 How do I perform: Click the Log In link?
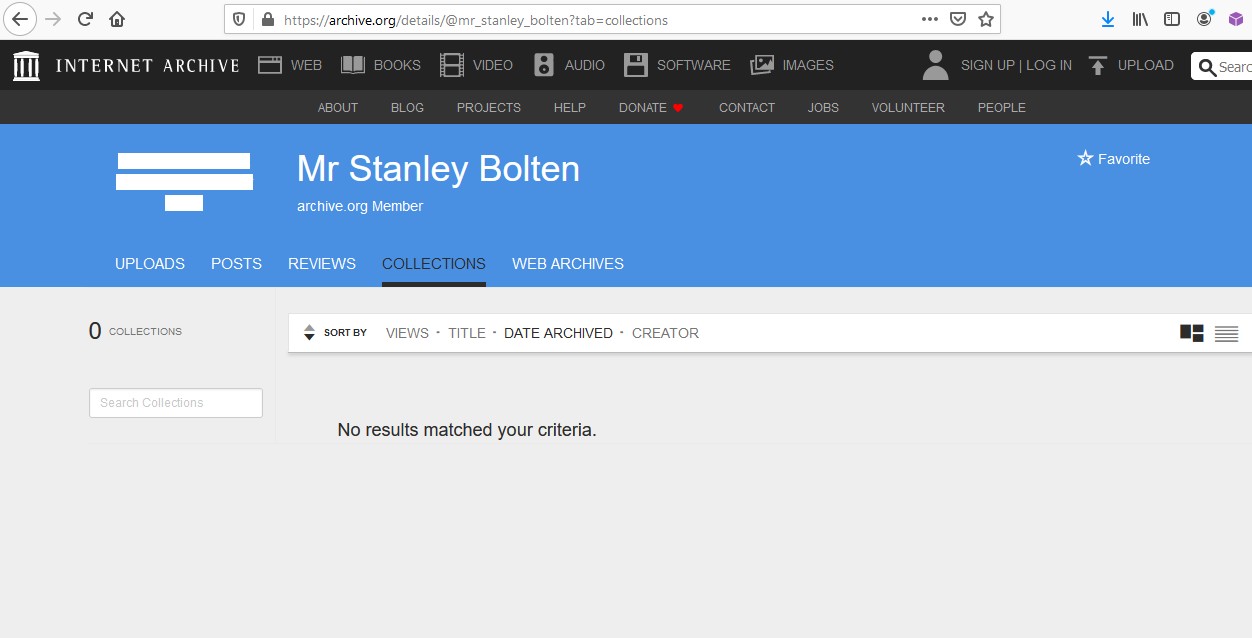(x=1049, y=65)
